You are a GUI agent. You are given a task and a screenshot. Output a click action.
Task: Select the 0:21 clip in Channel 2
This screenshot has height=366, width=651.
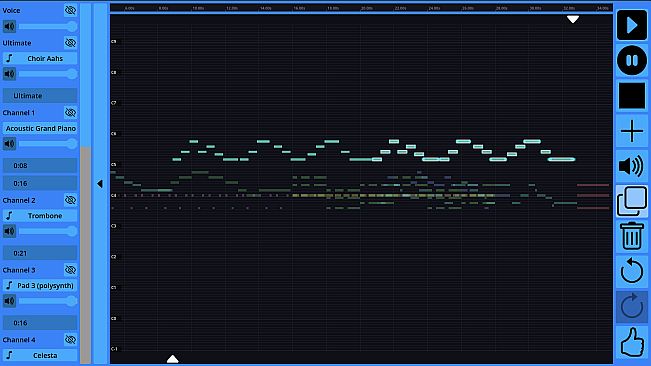[40, 253]
